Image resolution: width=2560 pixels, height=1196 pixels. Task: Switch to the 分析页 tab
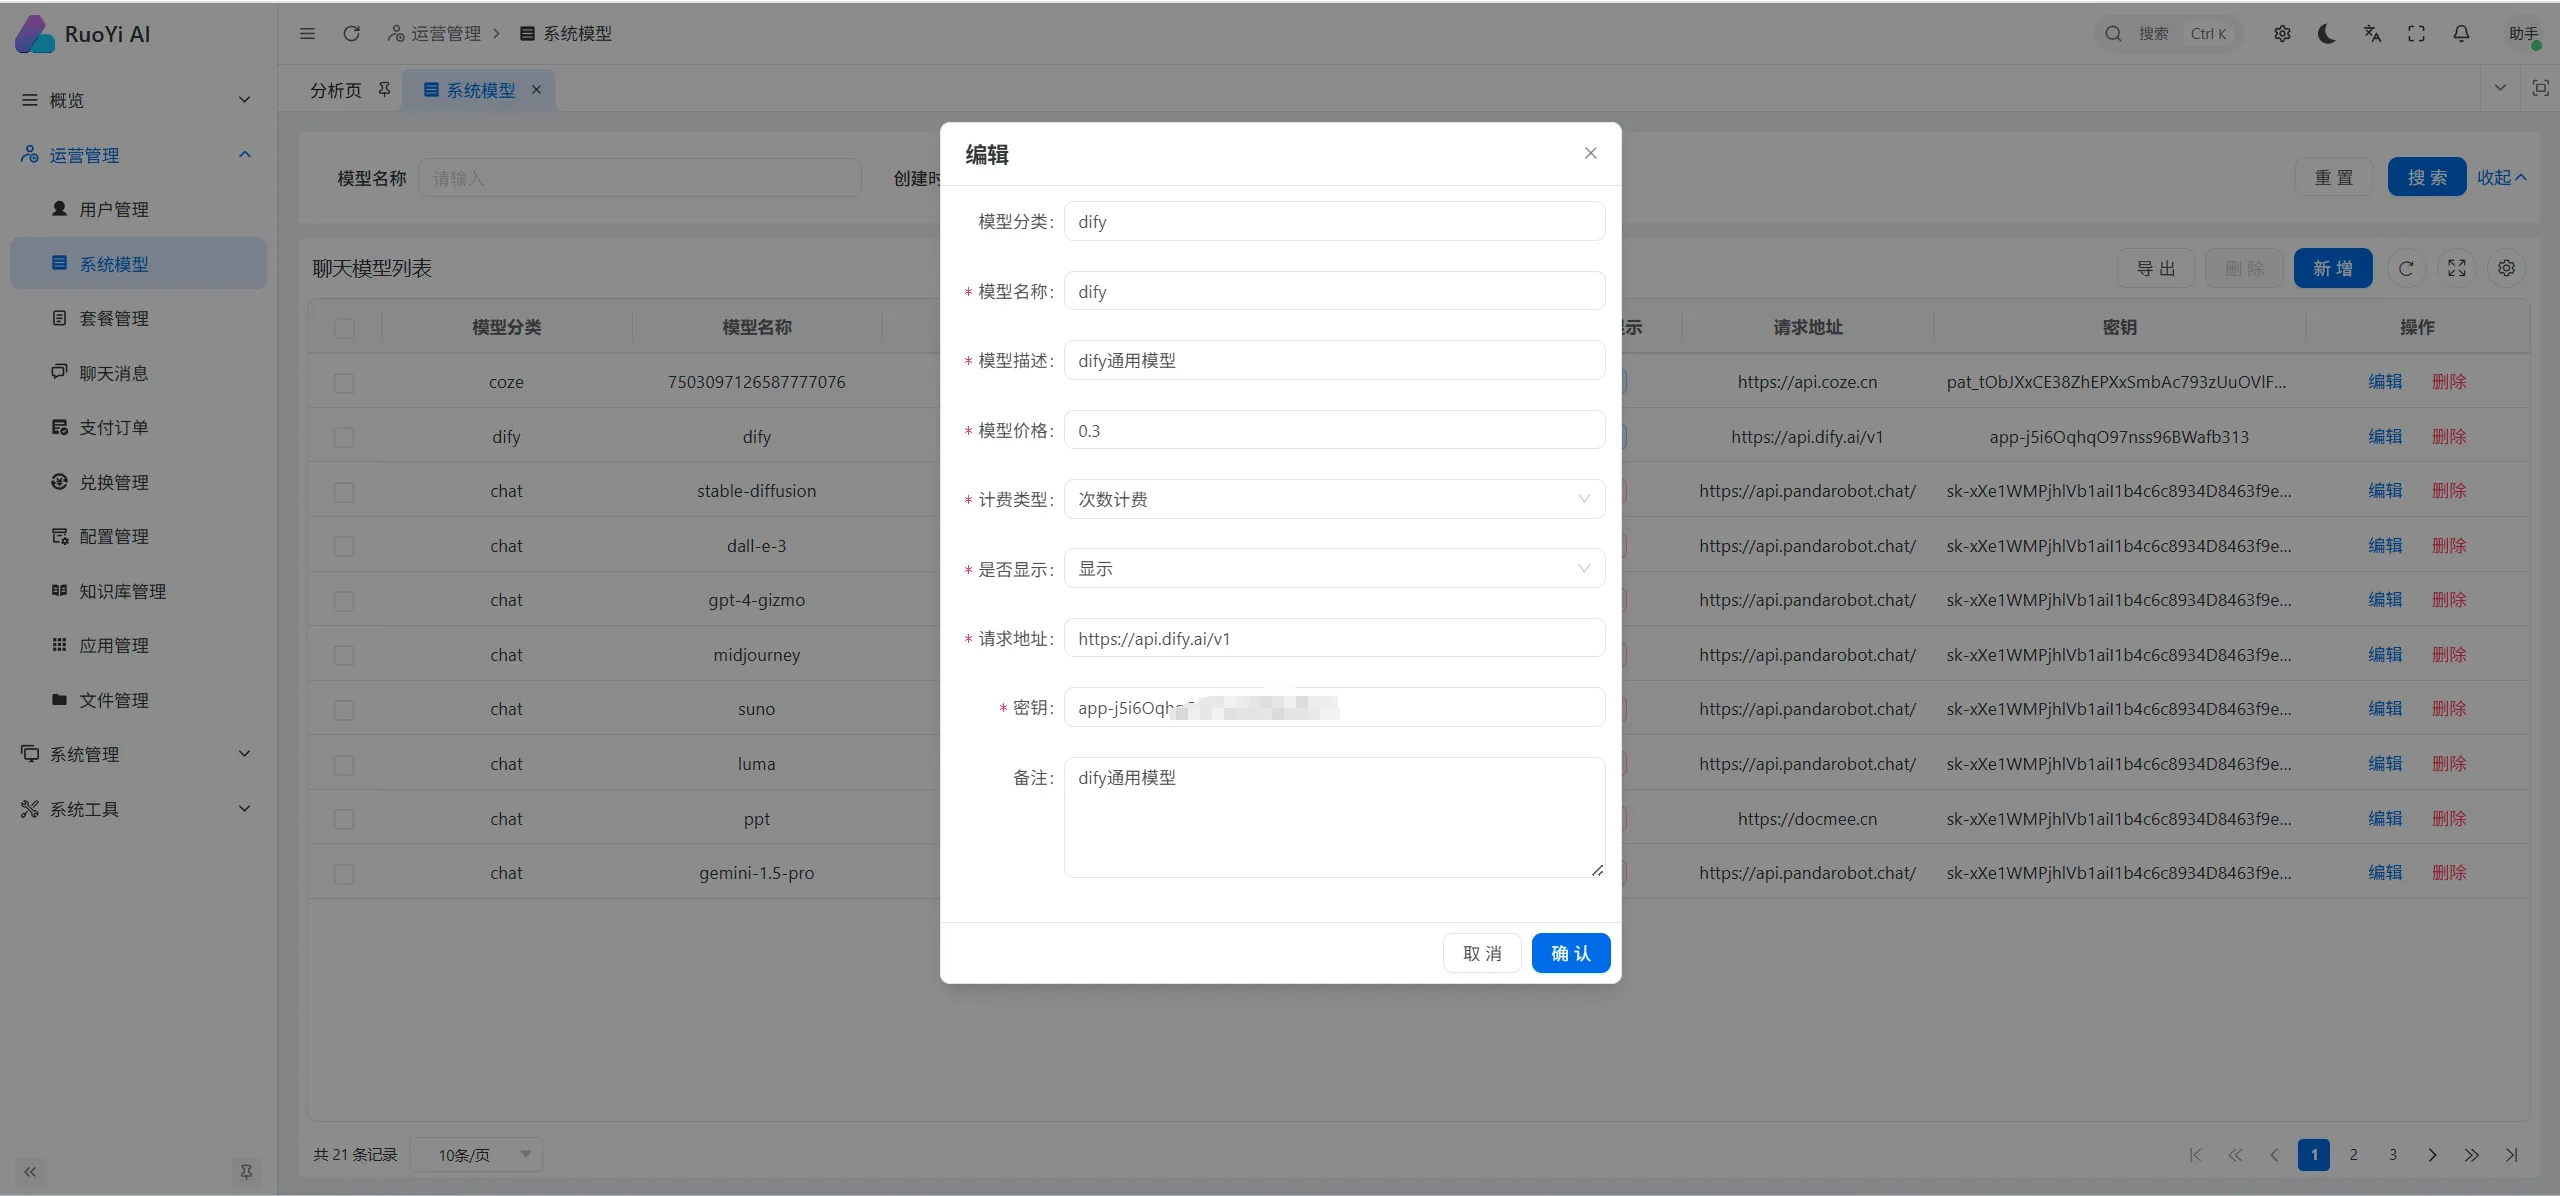point(336,90)
